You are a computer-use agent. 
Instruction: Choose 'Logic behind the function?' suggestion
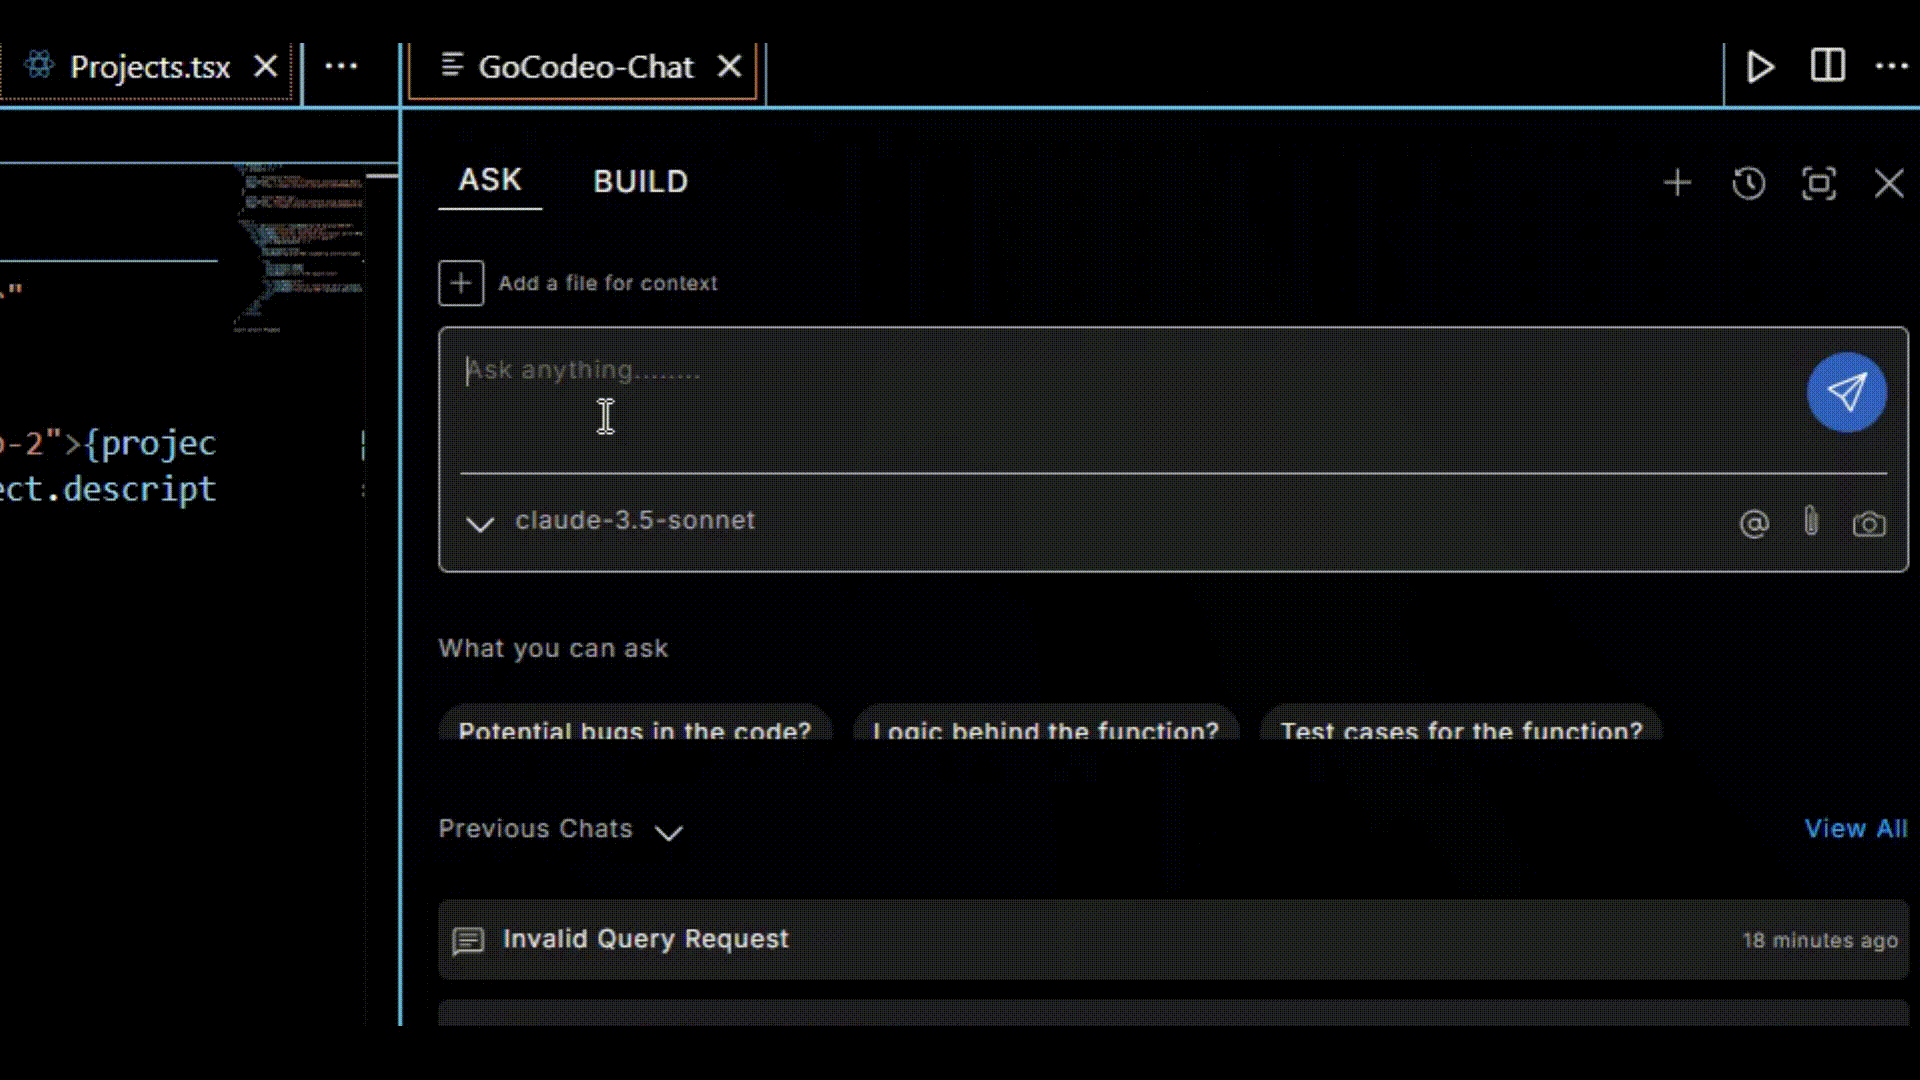point(1046,724)
